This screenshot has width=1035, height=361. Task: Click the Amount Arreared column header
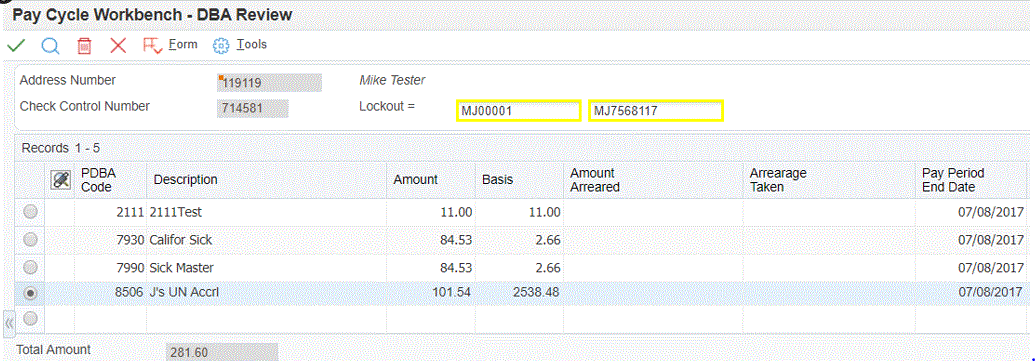[x=653, y=180]
